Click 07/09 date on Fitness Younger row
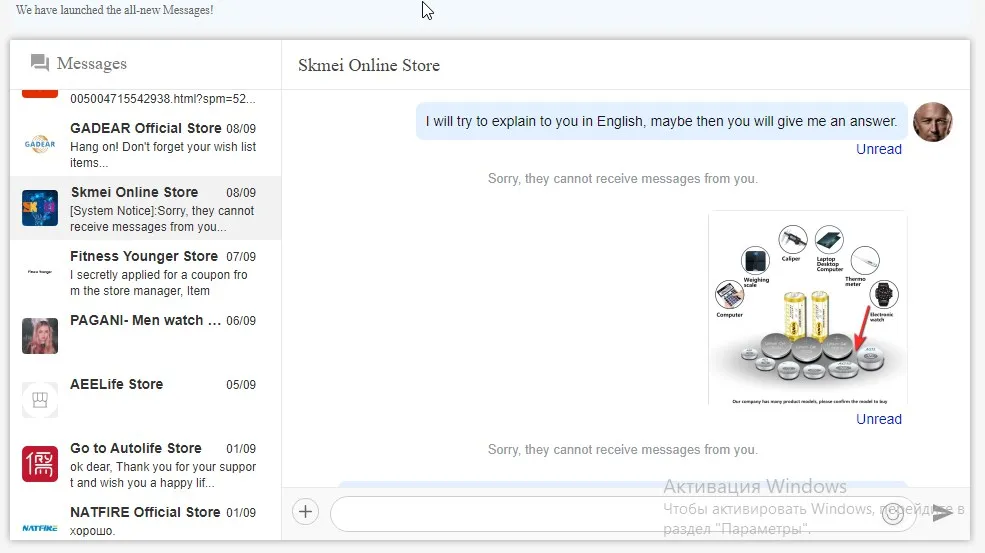 (x=241, y=257)
